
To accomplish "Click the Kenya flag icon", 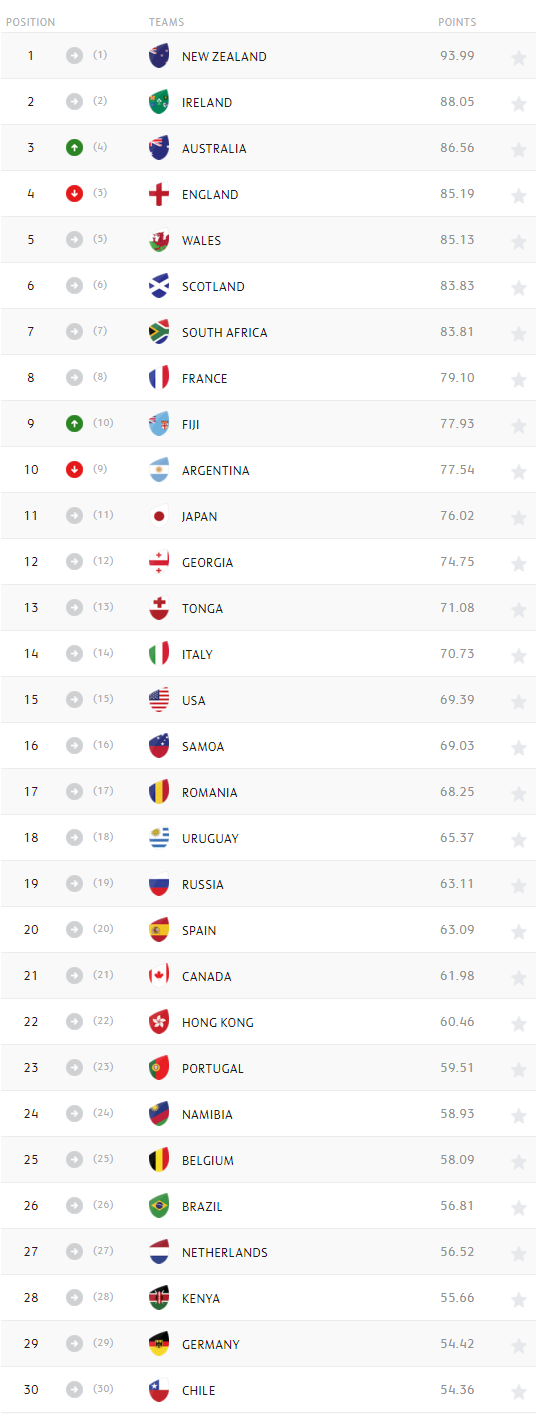I will pos(159,1298).
